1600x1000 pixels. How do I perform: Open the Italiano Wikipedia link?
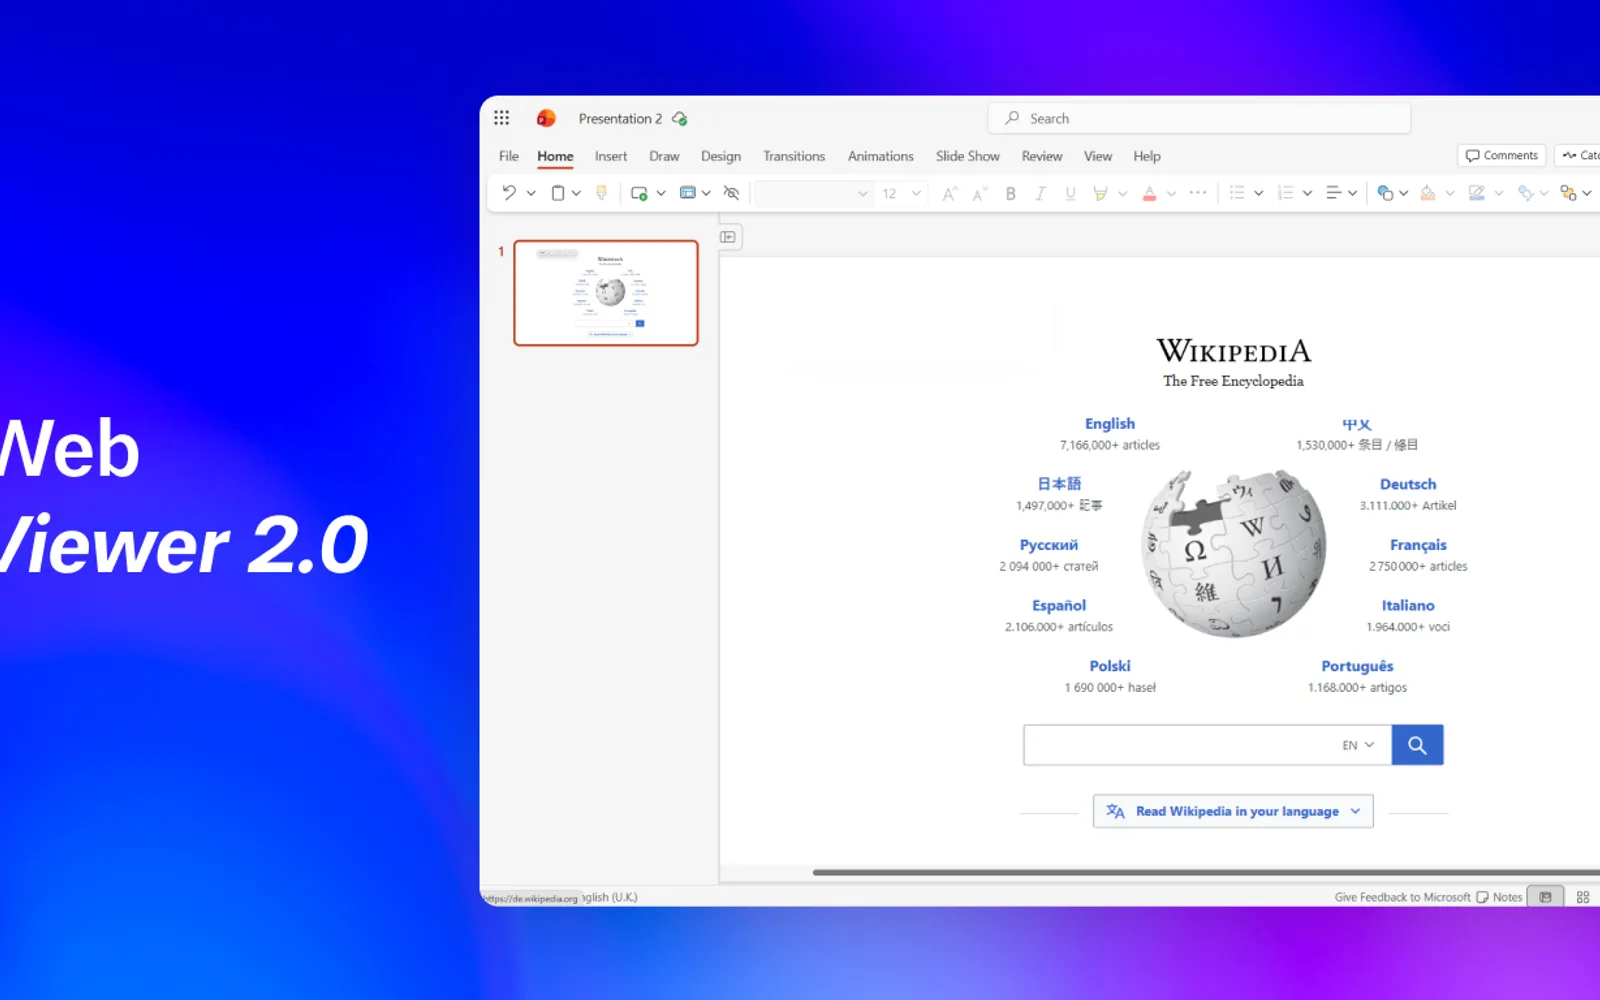point(1408,605)
